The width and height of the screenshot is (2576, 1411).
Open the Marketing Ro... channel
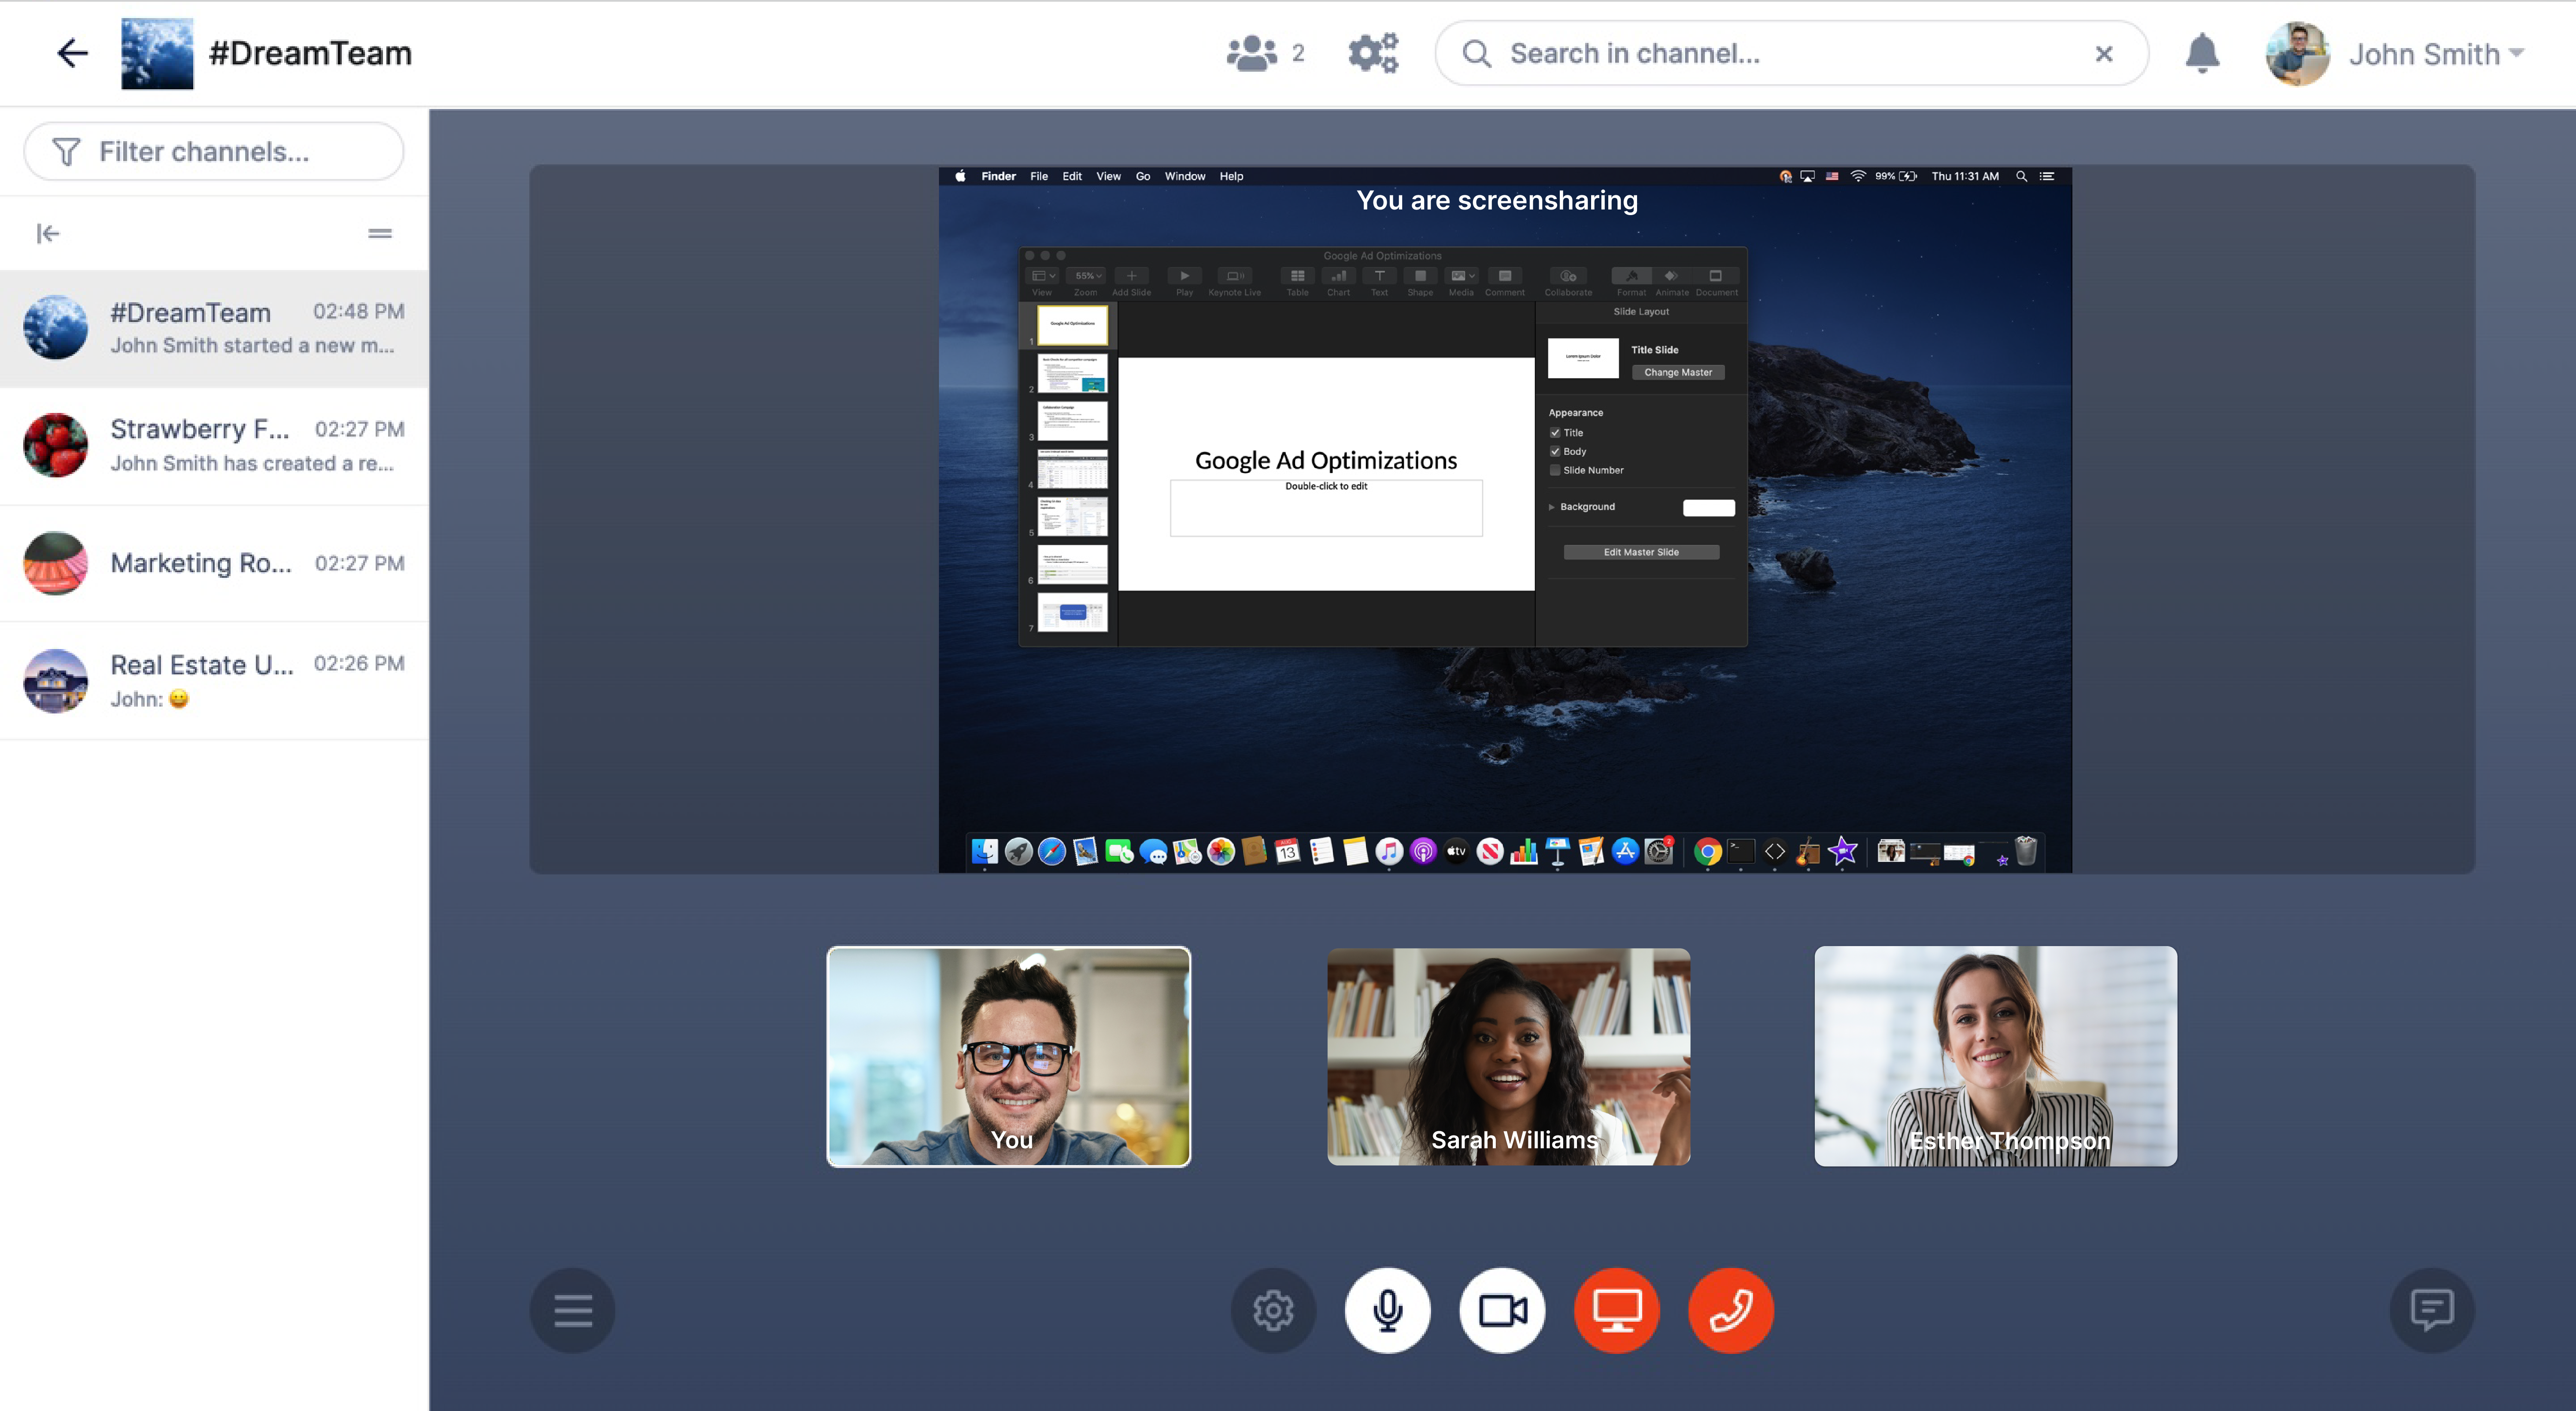click(214, 564)
